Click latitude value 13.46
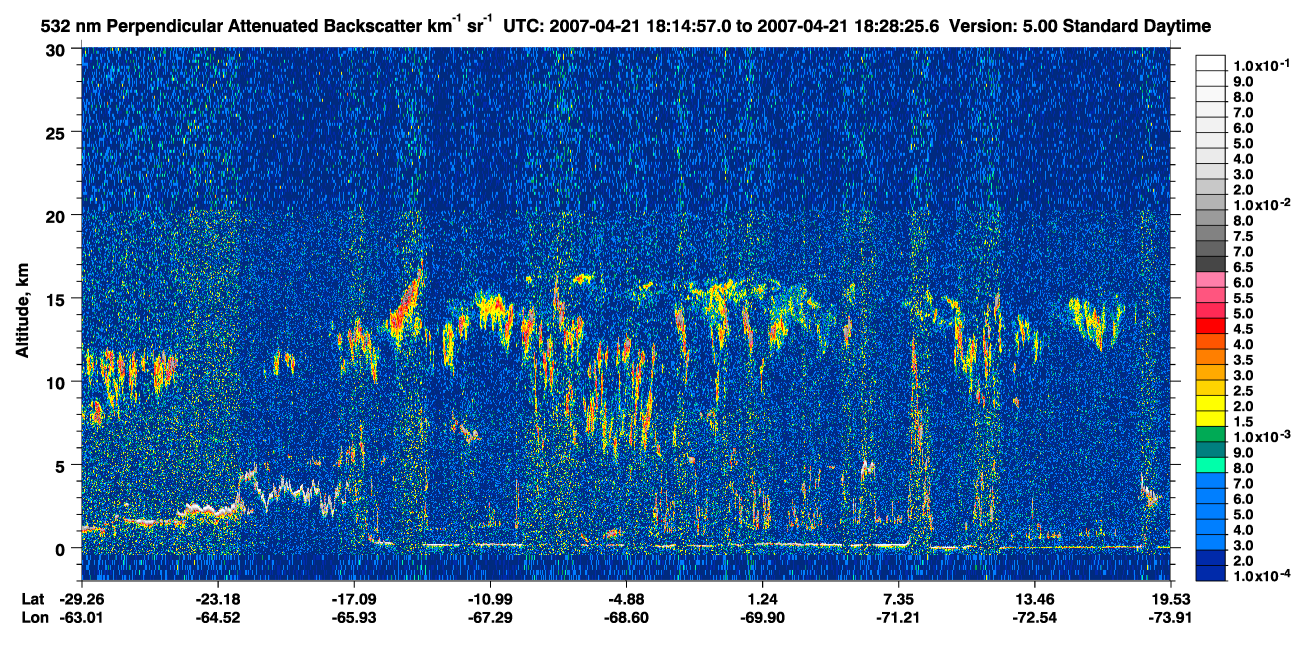 point(1035,599)
